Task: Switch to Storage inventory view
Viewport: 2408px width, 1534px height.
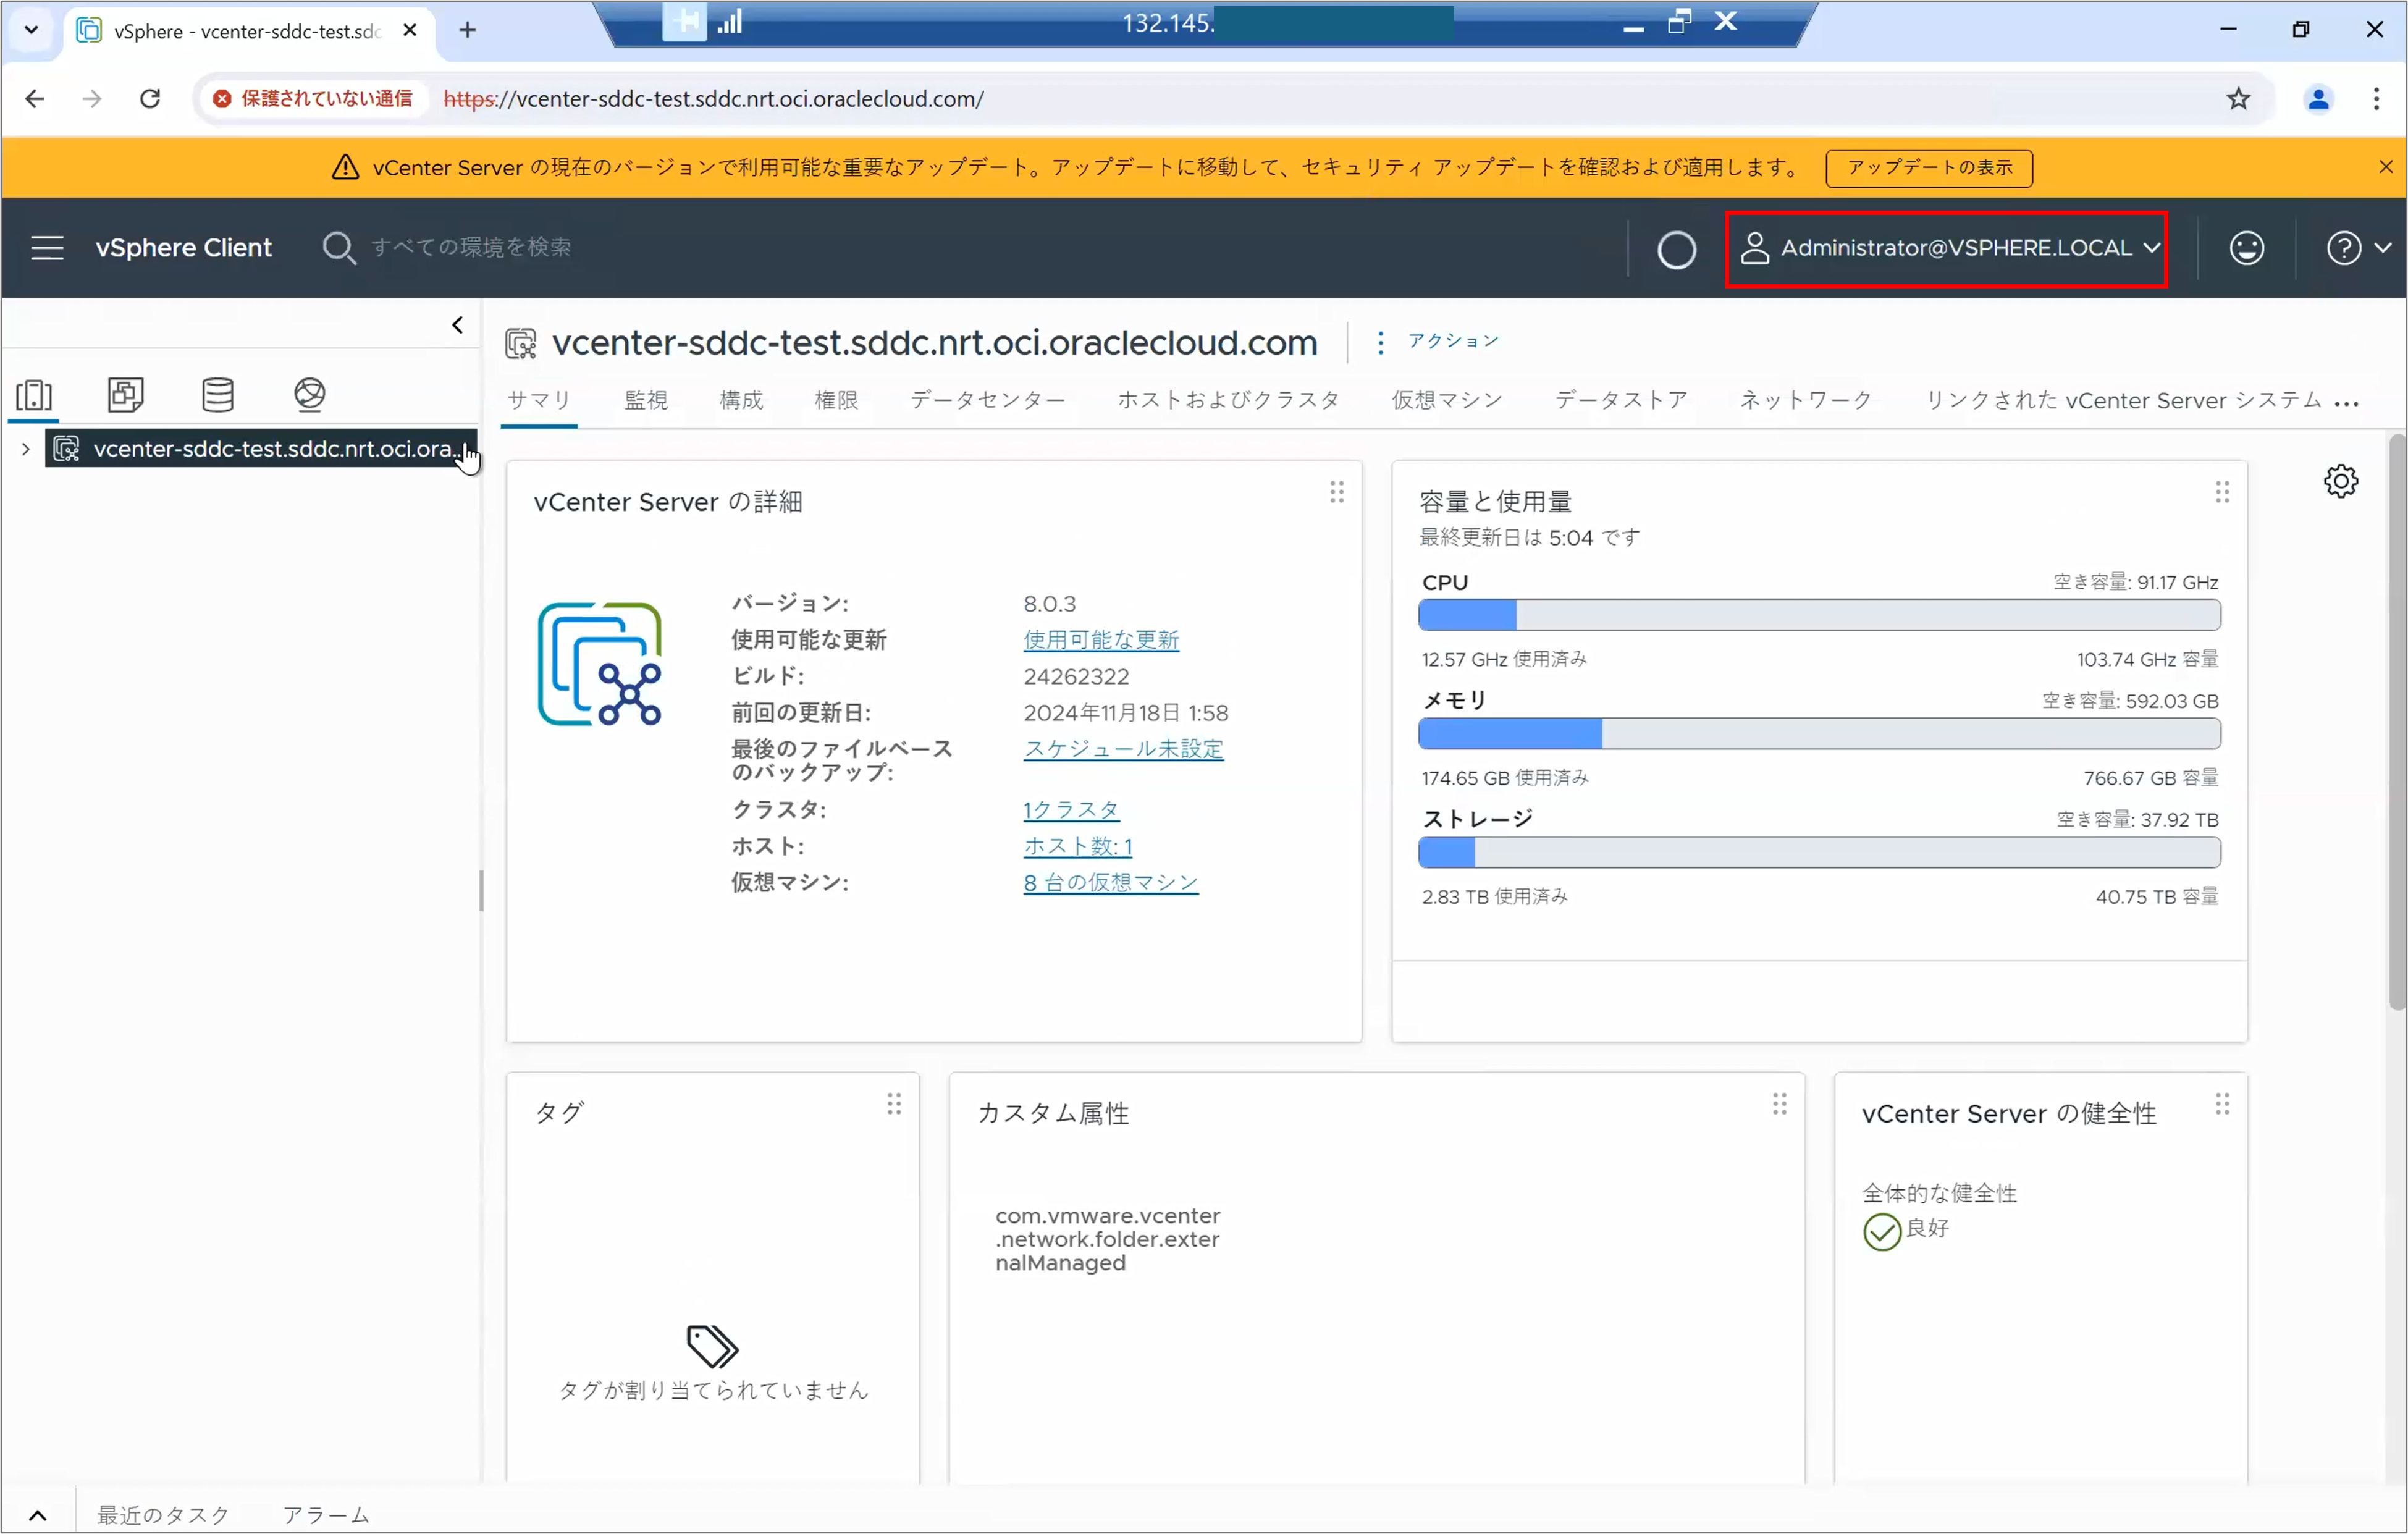Action: point(218,395)
